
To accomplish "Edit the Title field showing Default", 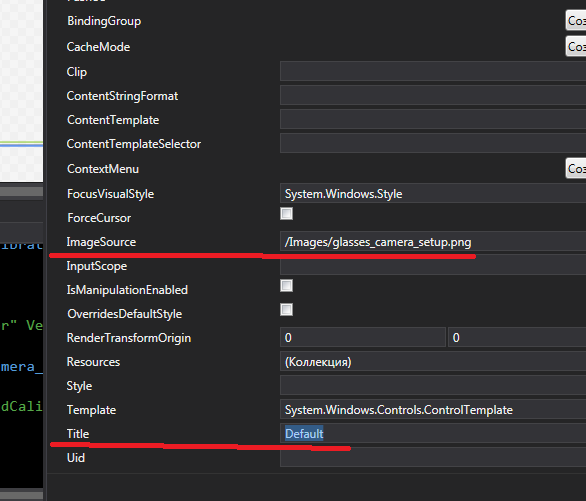I will [x=433, y=433].
